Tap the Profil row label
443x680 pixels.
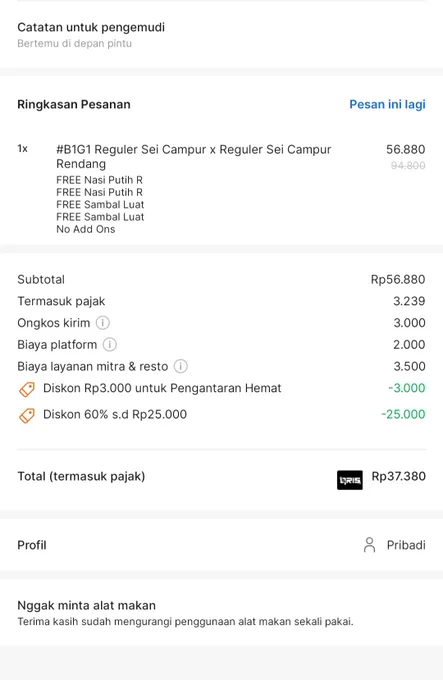[32, 545]
